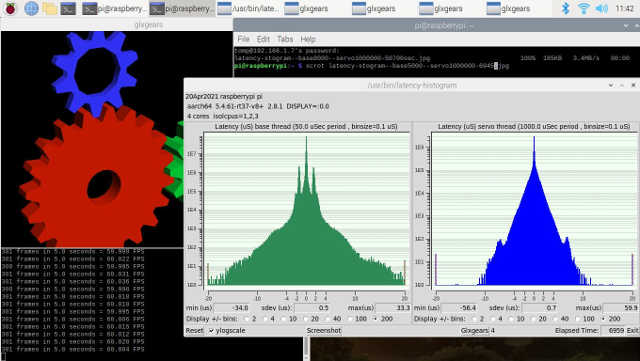Open the Tabs menu in terminal
The height and width of the screenshot is (361, 640).
tap(285, 39)
